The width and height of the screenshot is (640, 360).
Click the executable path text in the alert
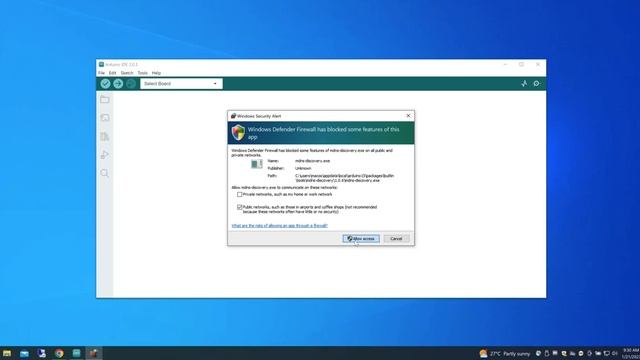point(344,178)
